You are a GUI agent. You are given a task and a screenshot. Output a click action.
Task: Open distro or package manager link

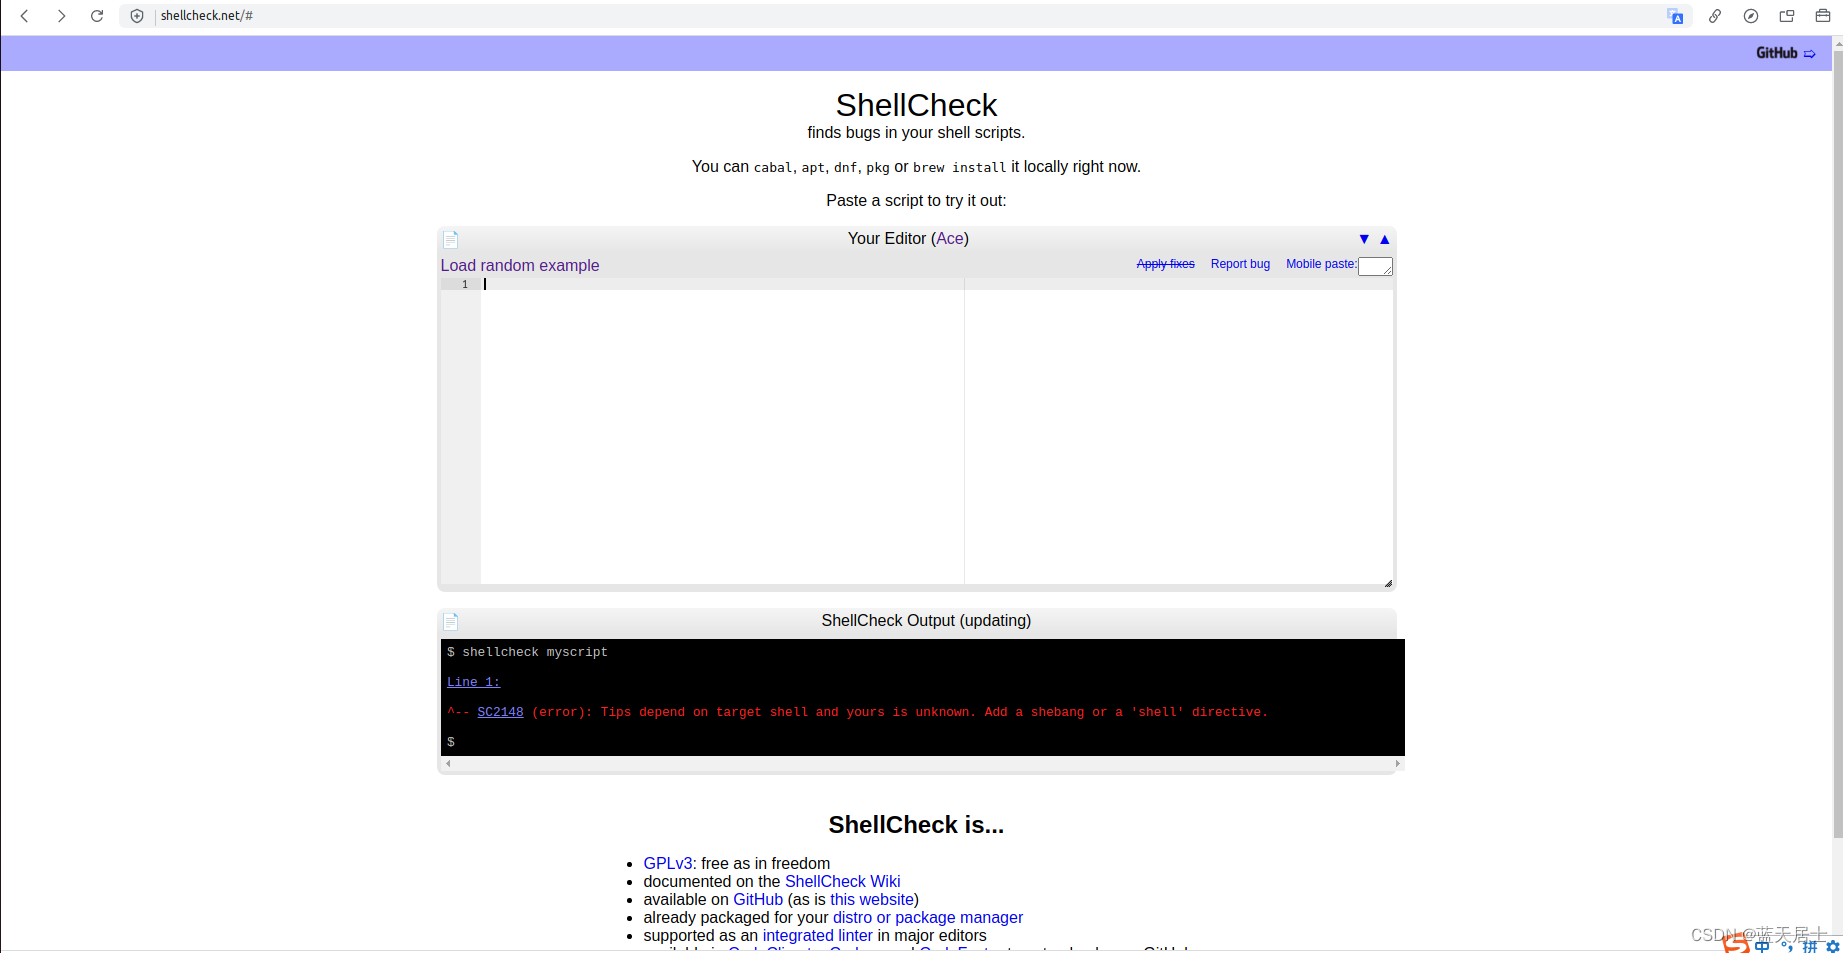click(x=928, y=917)
